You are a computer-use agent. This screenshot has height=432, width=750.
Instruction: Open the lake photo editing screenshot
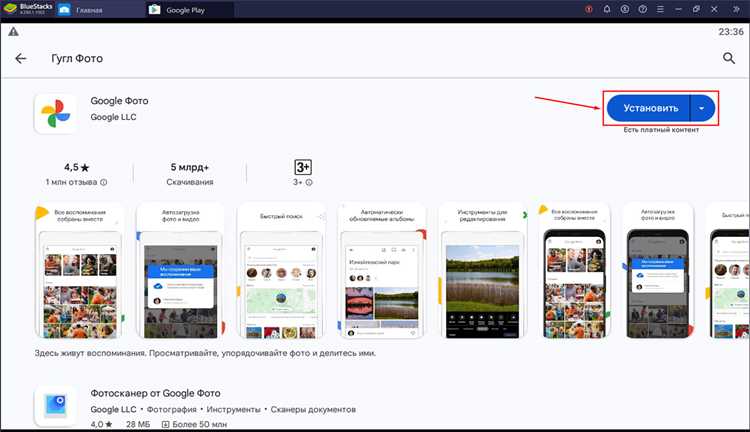482,271
